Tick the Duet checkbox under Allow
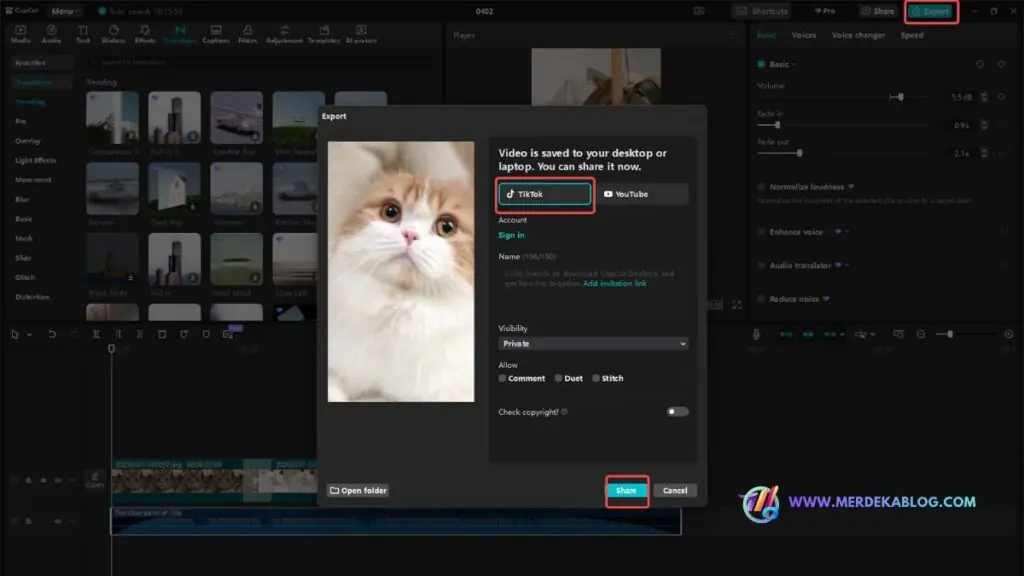This screenshot has width=1024, height=576. (x=558, y=378)
